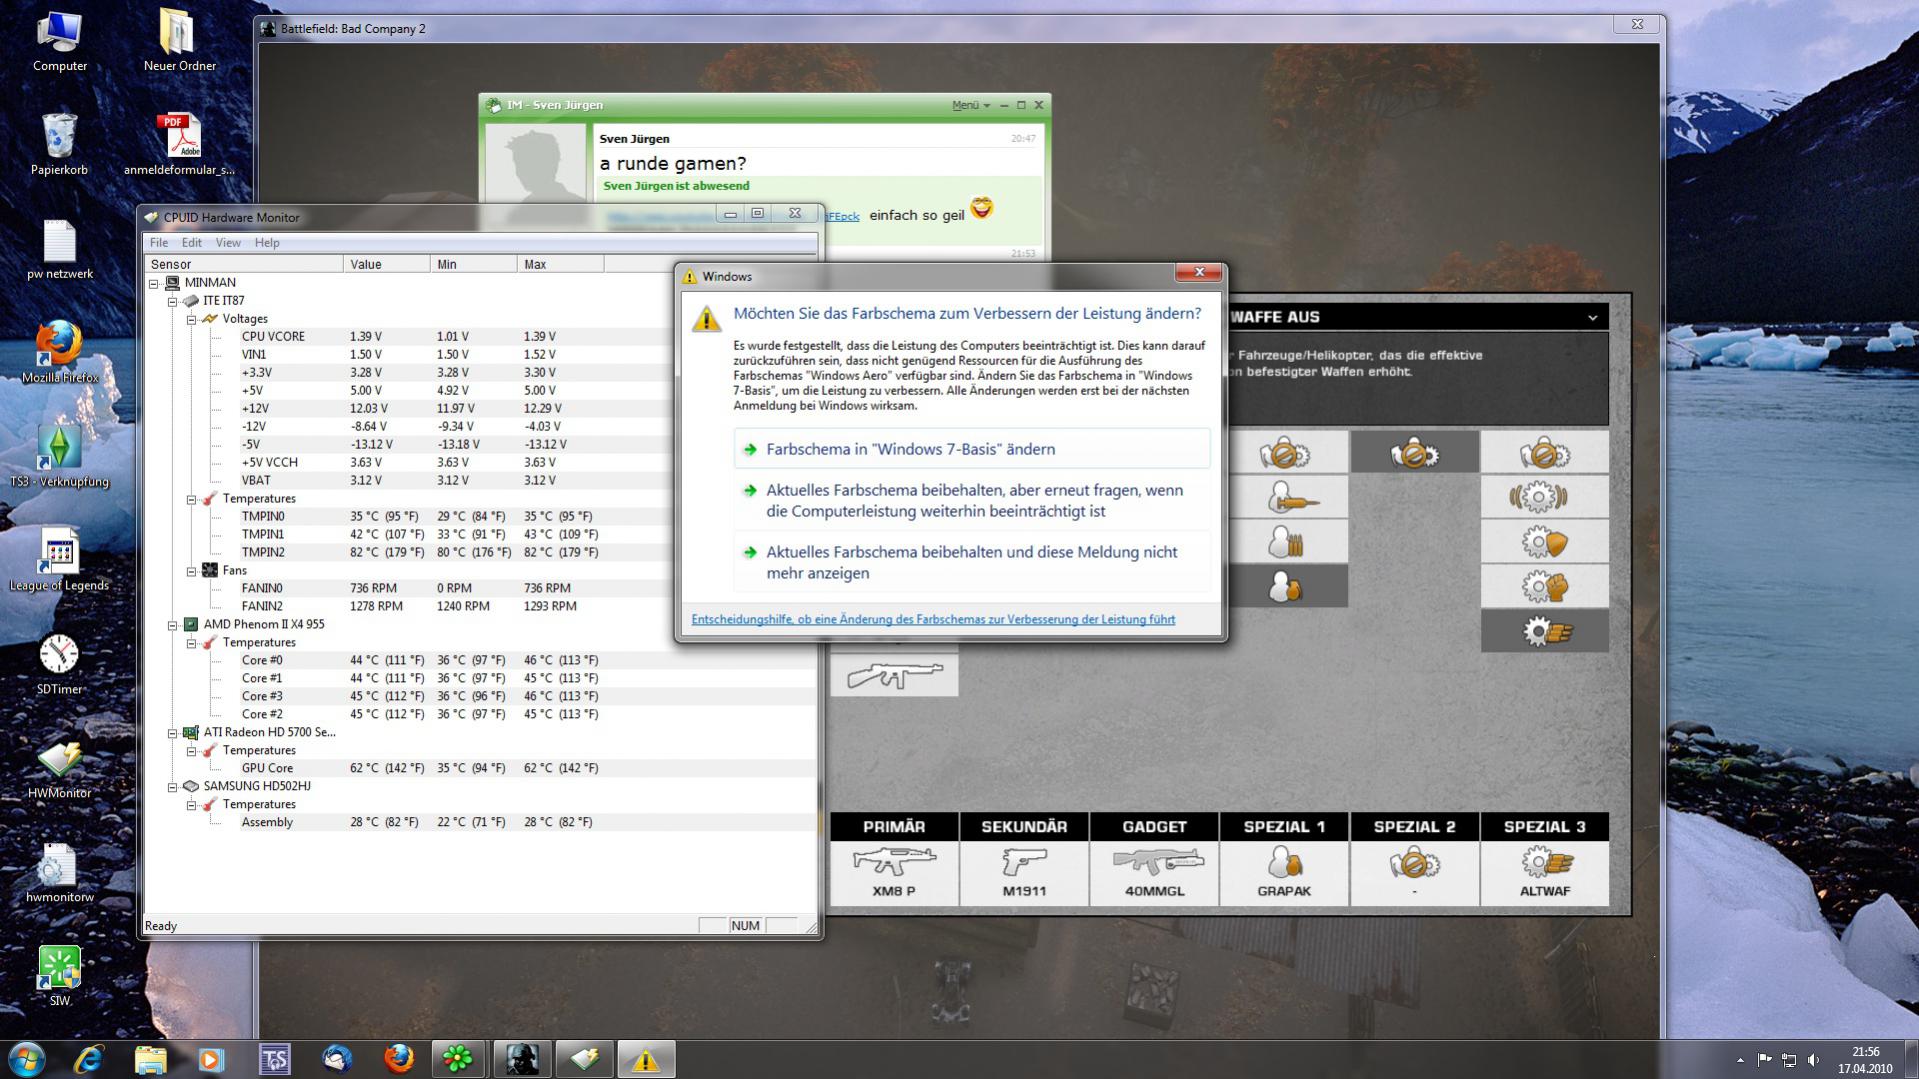Open the volume speaker tray icon
The height and width of the screenshot is (1079, 1919).
[x=1813, y=1060]
